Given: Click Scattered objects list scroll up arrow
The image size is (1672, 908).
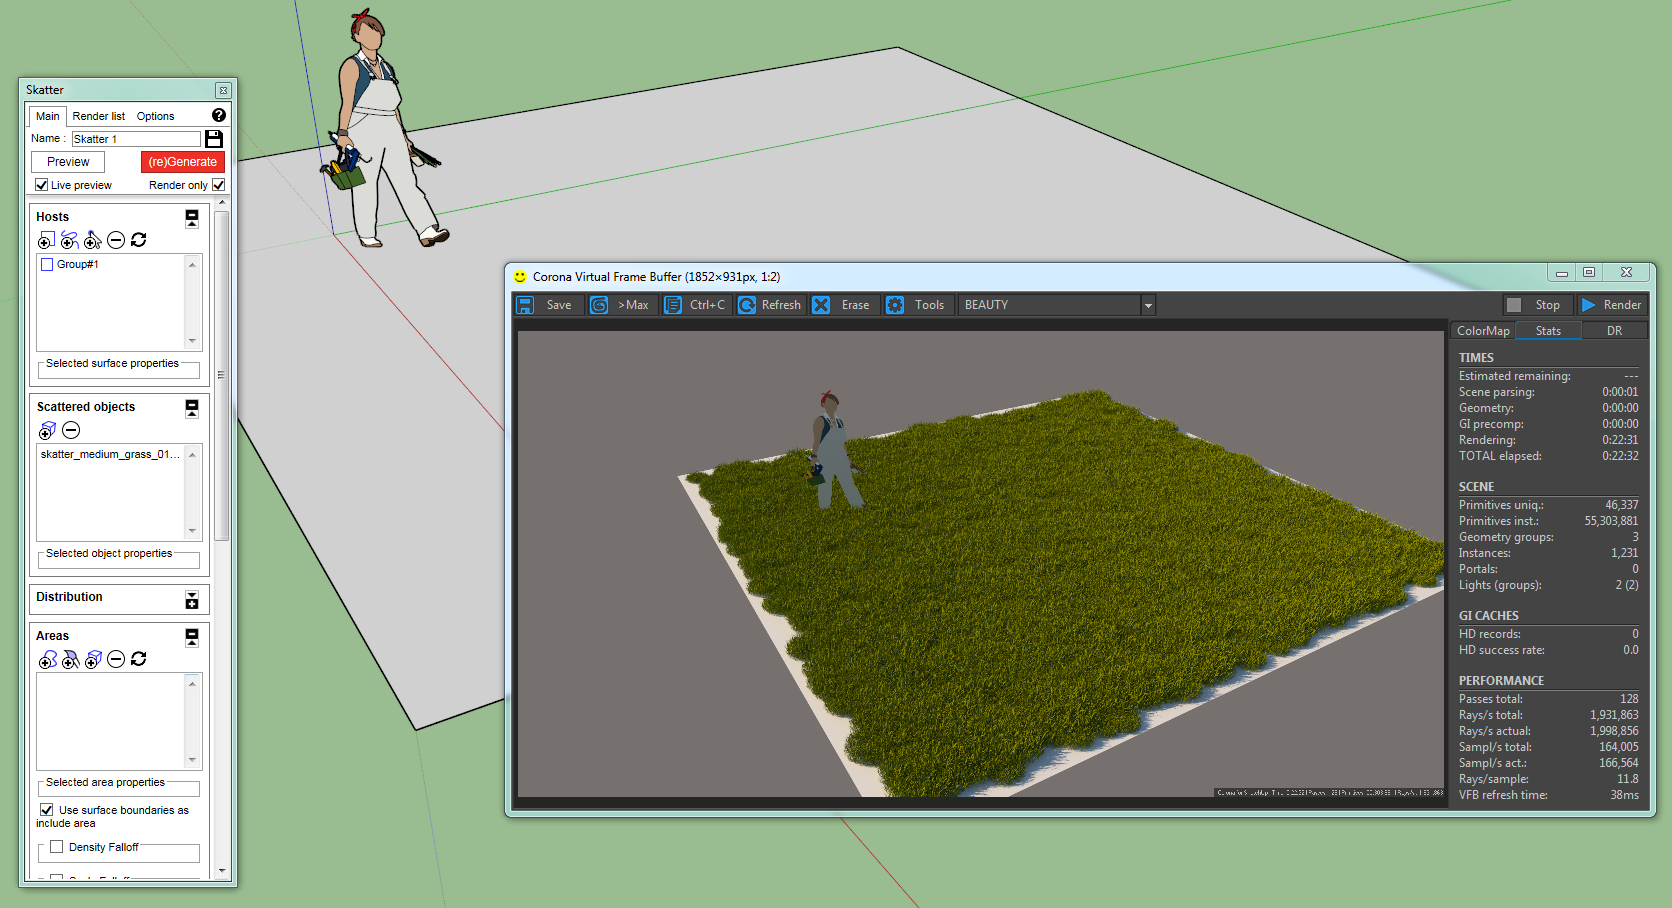Looking at the screenshot, I should coord(192,455).
